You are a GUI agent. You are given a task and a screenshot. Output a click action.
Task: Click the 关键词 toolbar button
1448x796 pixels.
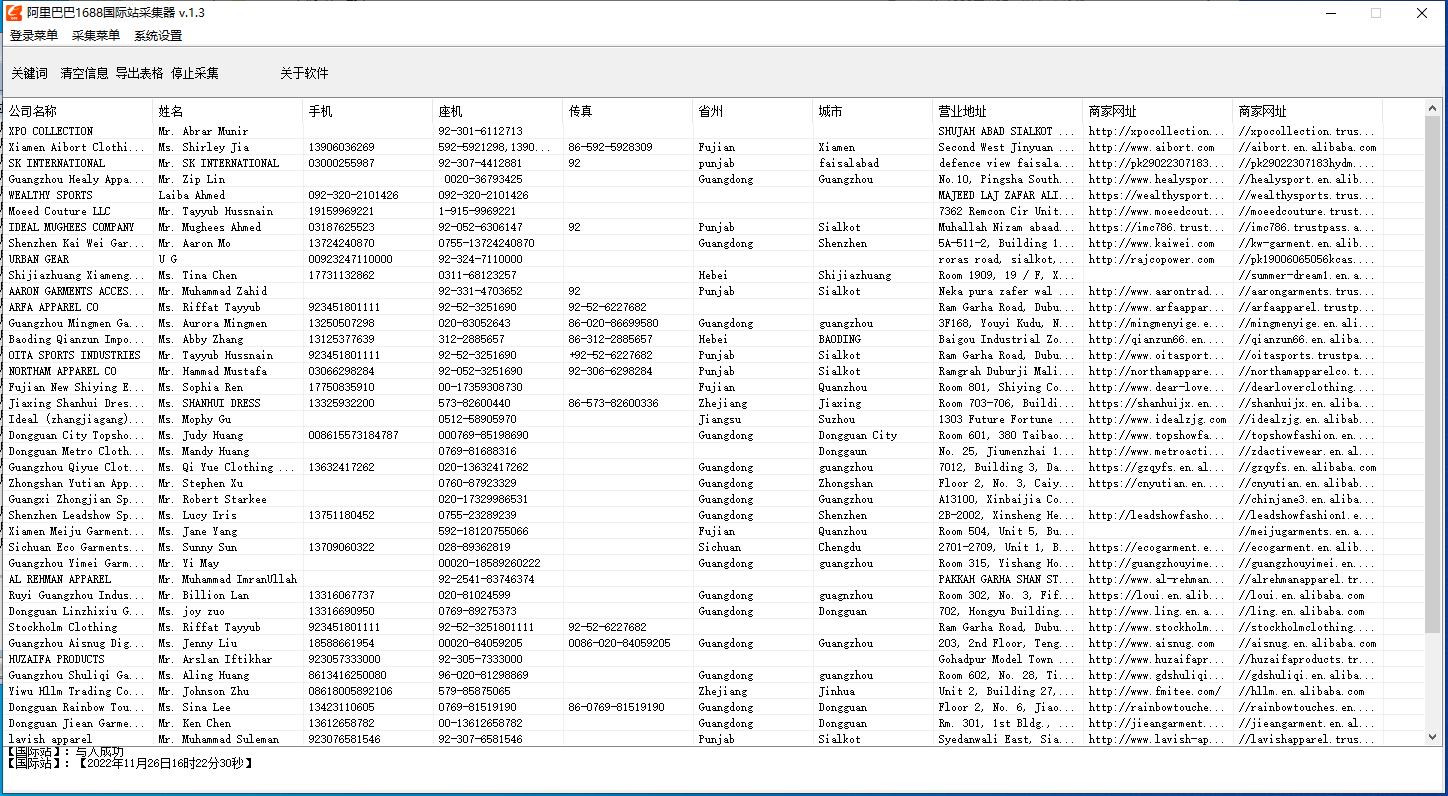point(29,73)
